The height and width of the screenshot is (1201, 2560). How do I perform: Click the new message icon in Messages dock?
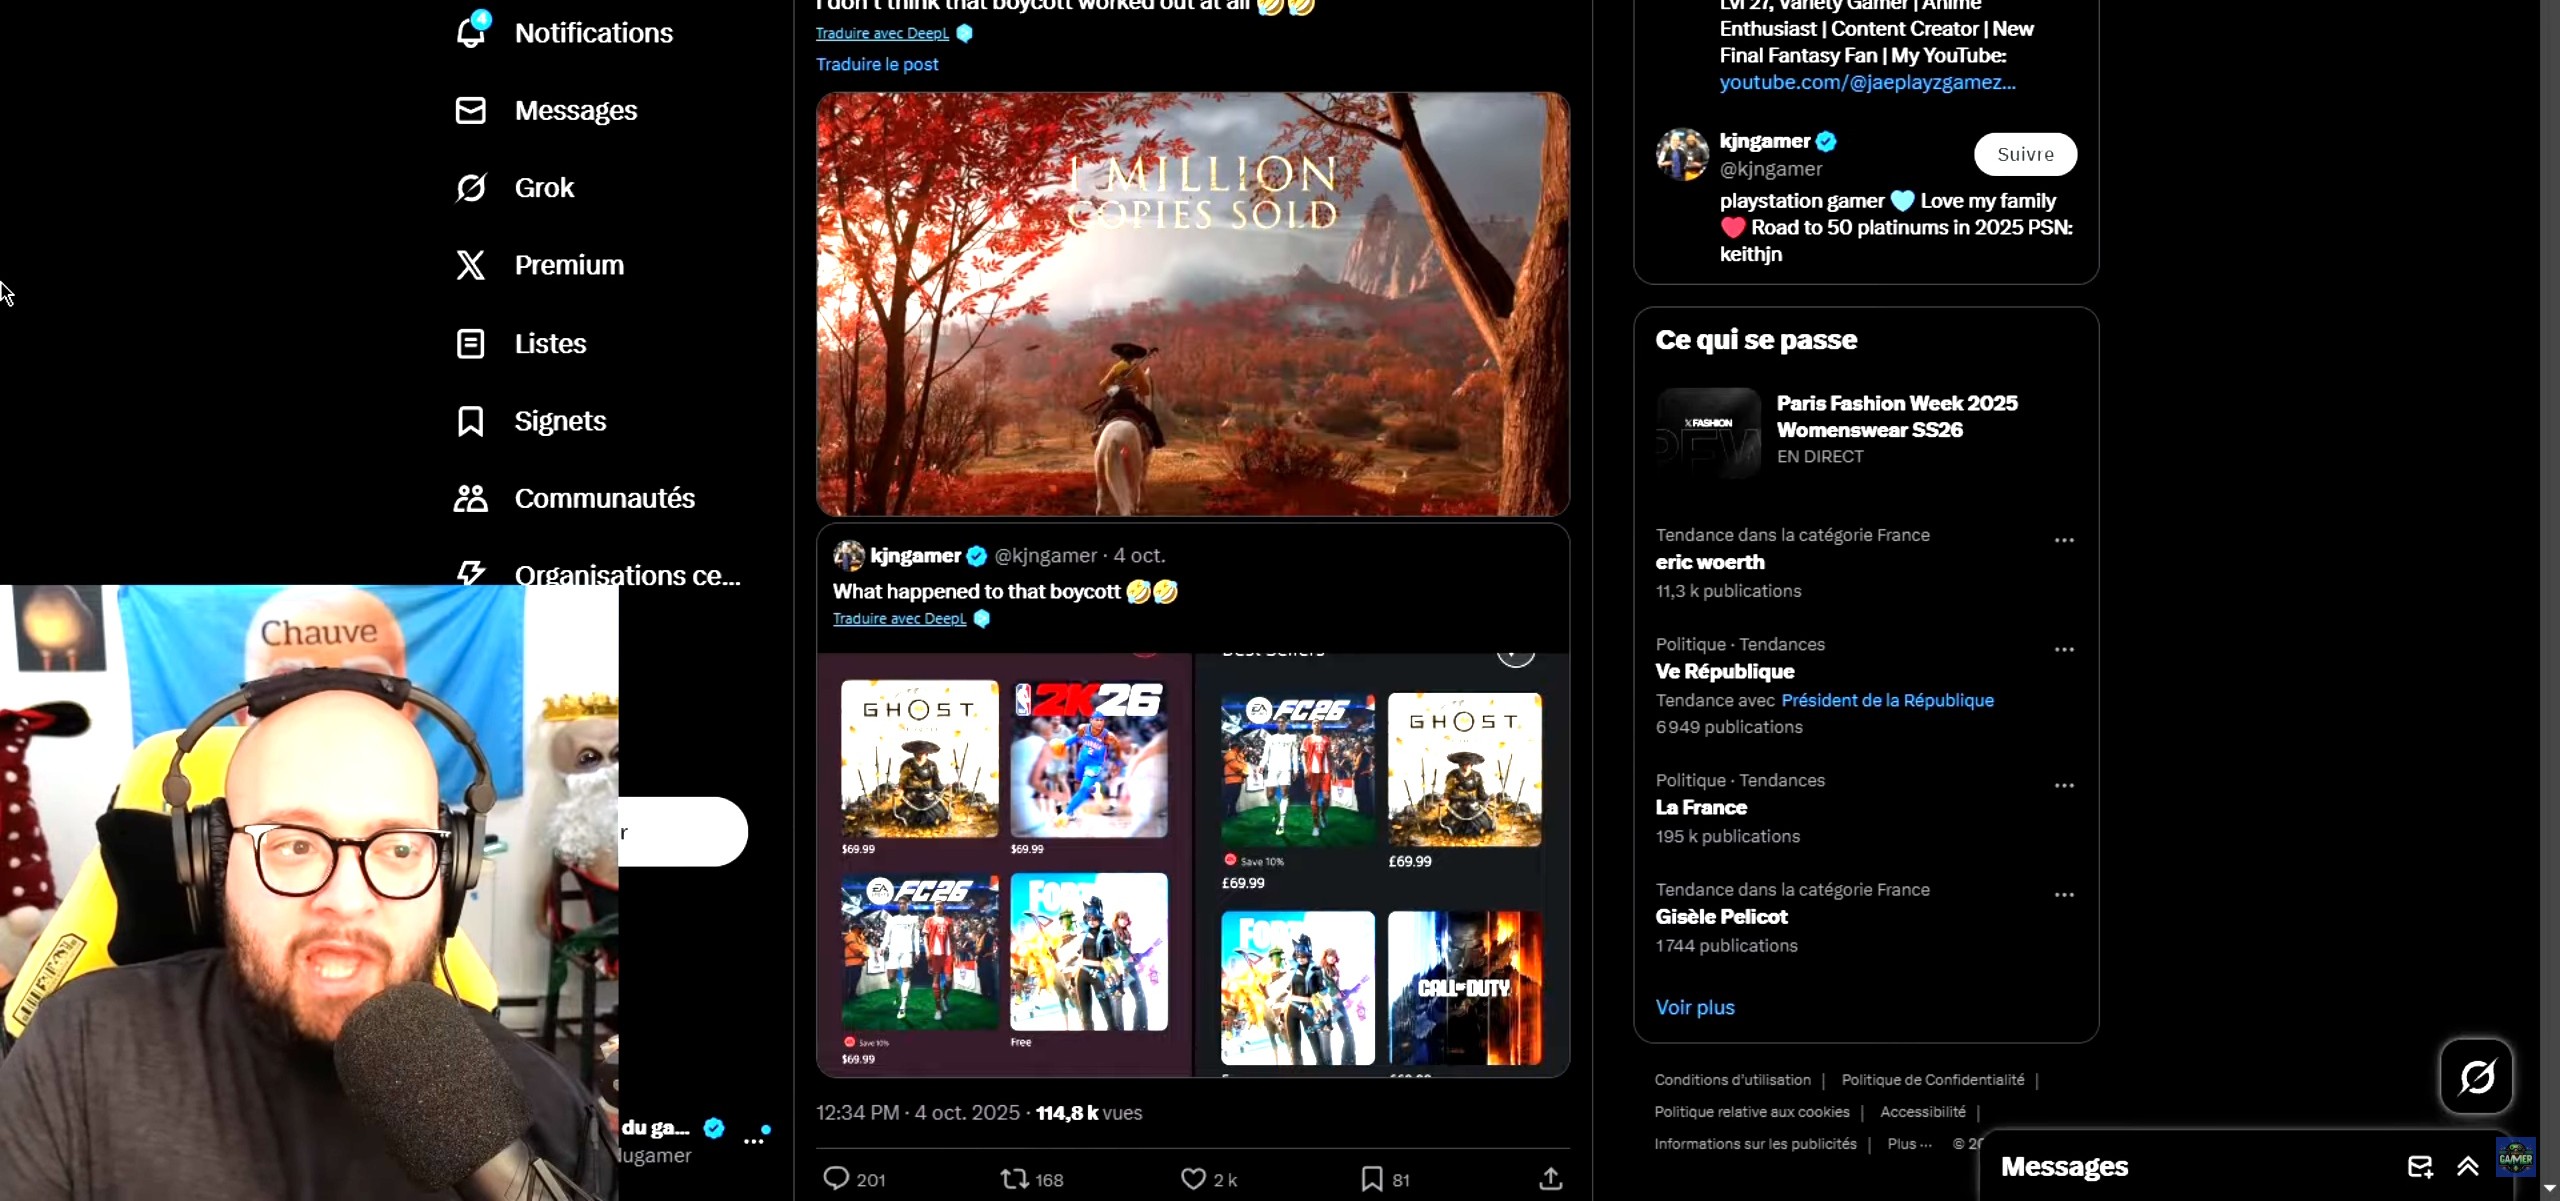[x=2420, y=1166]
